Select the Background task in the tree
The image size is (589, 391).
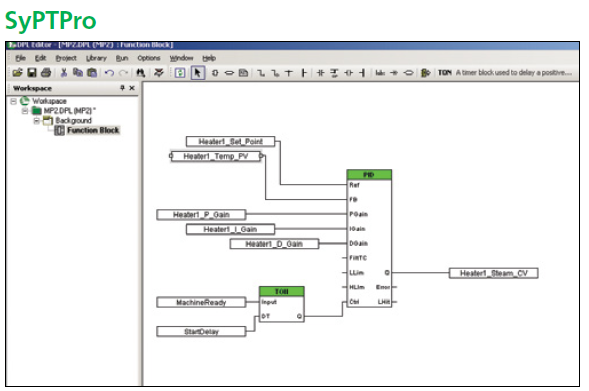click(74, 121)
